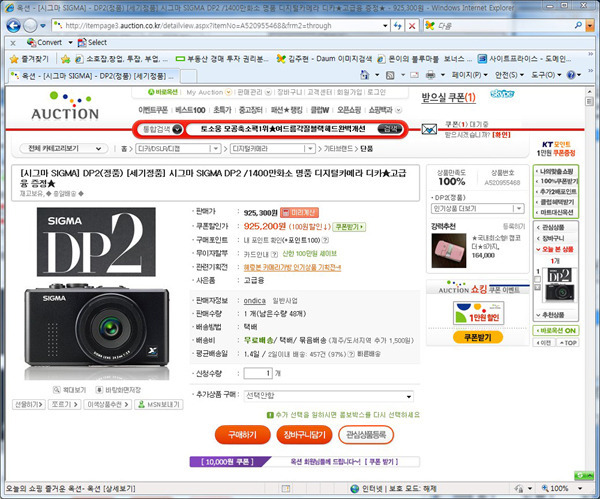Image resolution: width=600 pixels, height=499 pixels.
Task: Click the DP2 thumbnail in 오늘 본 상품
Action: 559,285
